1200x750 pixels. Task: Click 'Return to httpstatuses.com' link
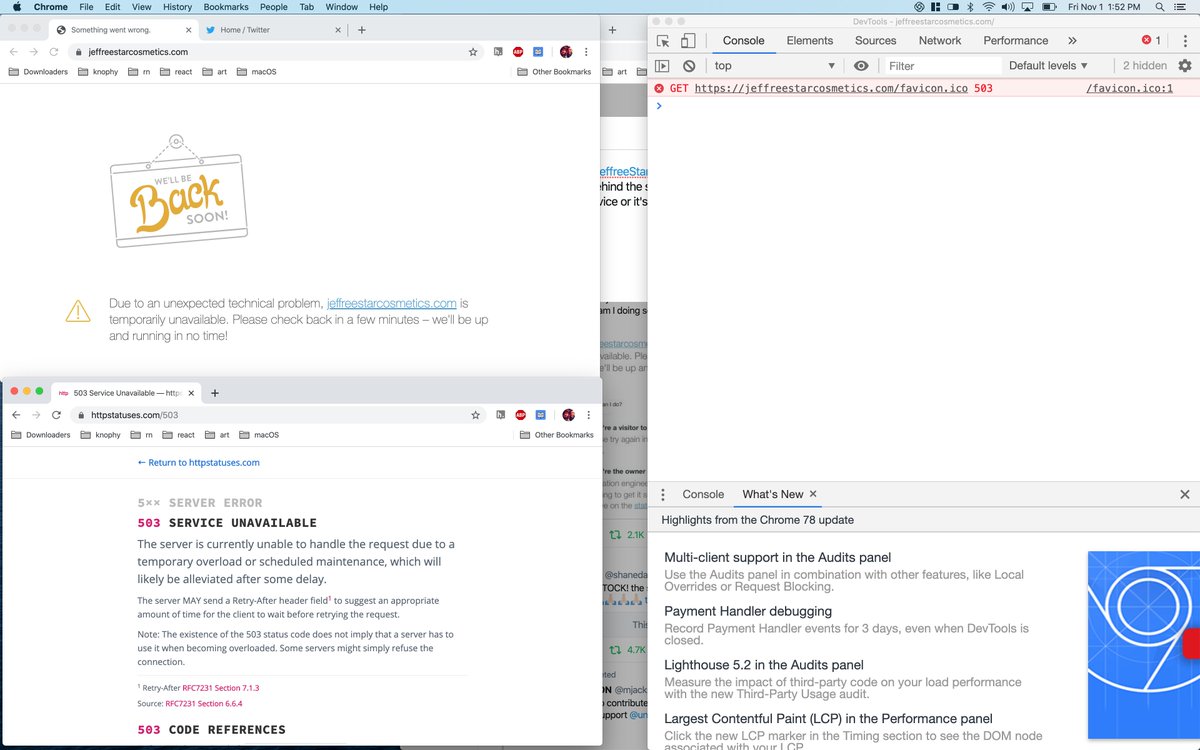[x=198, y=463]
